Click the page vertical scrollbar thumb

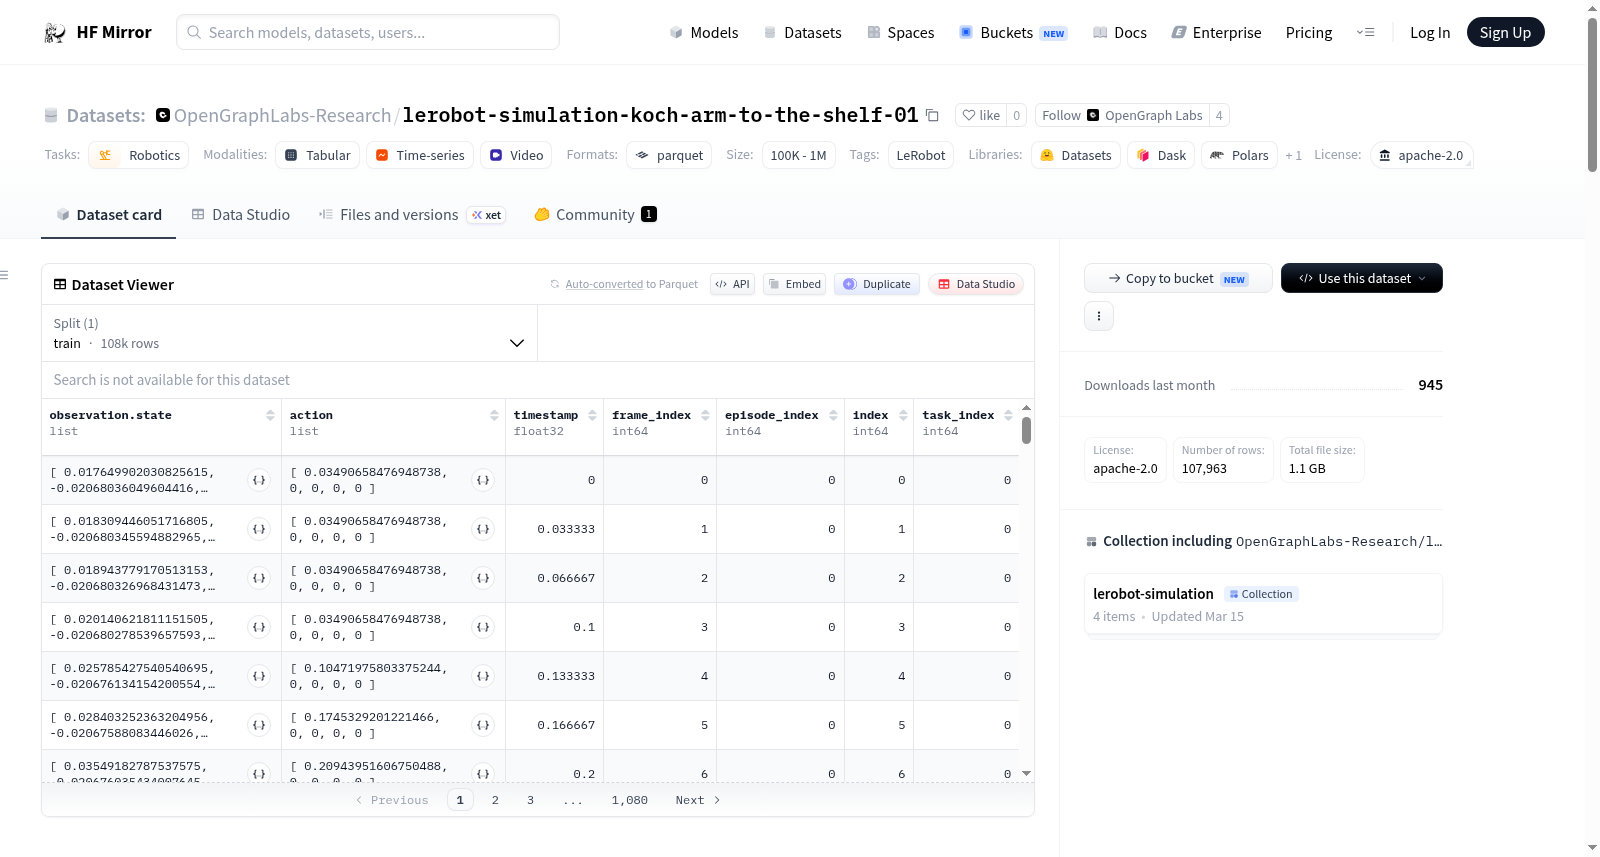click(1593, 95)
